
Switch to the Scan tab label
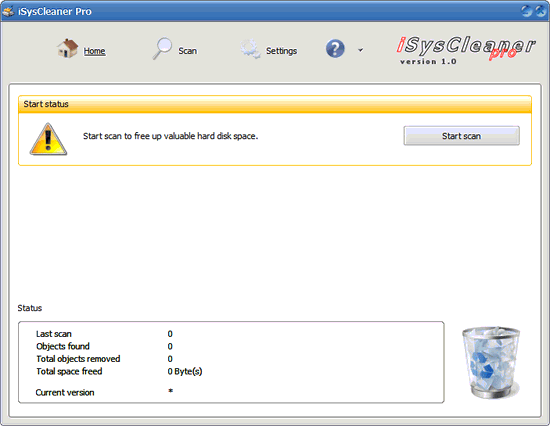pyautogui.click(x=188, y=51)
